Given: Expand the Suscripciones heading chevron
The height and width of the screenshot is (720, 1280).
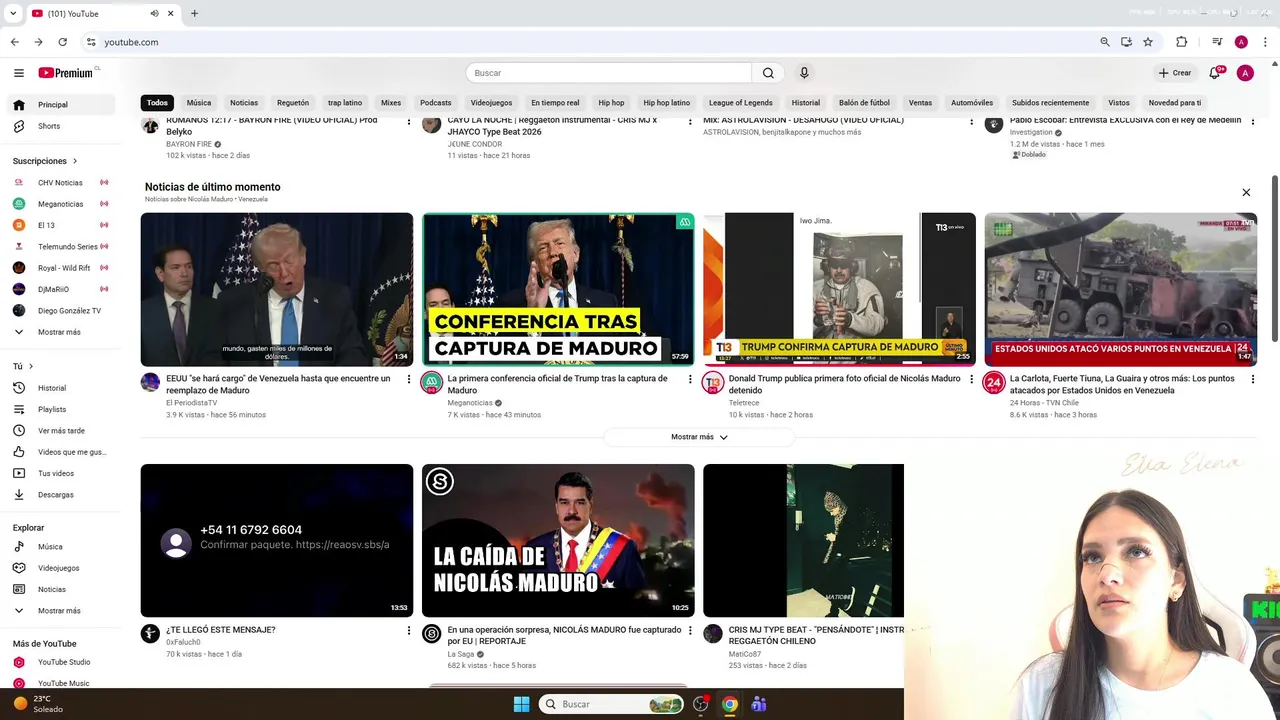Looking at the screenshot, I should 74,161.
